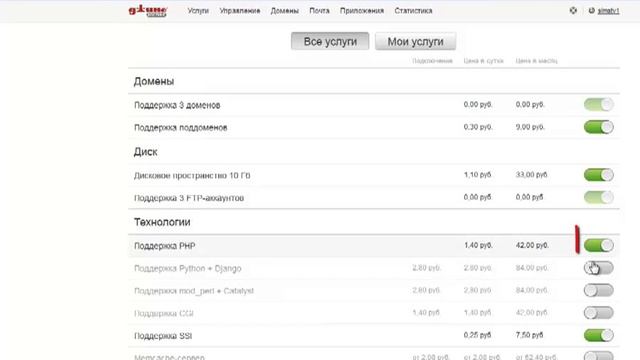Select the Поддержка 3 FTP-аккаунтов label
Viewport: 640px width, 360px height.
(x=189, y=198)
